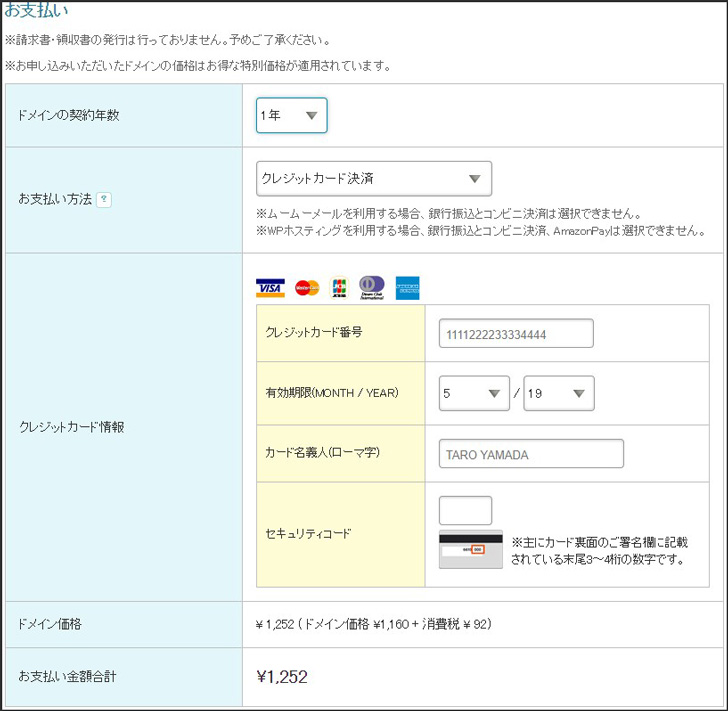Click the TARO YAMADA cardholder name field

(x=531, y=454)
